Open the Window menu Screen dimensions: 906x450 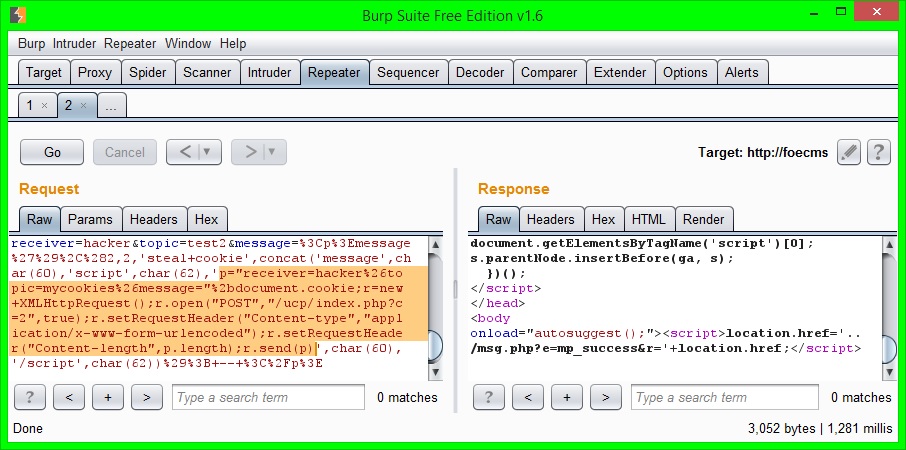click(188, 43)
